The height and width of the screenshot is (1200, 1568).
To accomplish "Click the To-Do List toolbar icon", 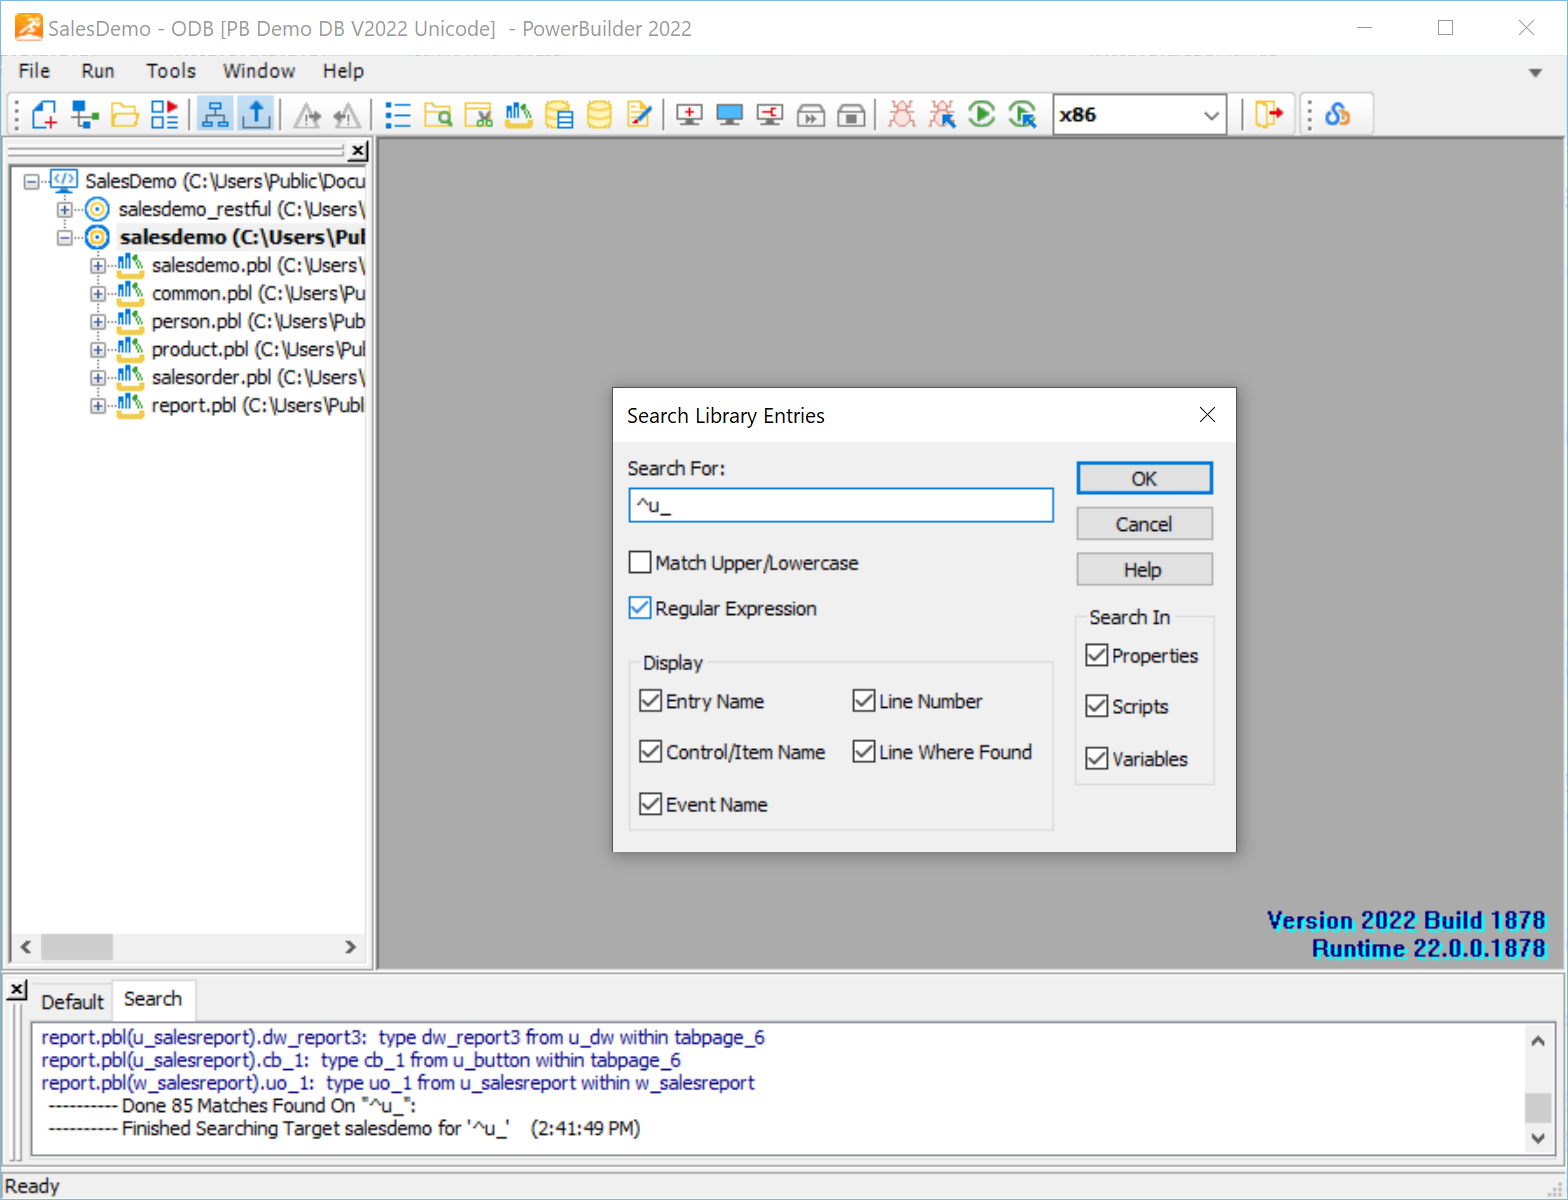I will click(398, 115).
